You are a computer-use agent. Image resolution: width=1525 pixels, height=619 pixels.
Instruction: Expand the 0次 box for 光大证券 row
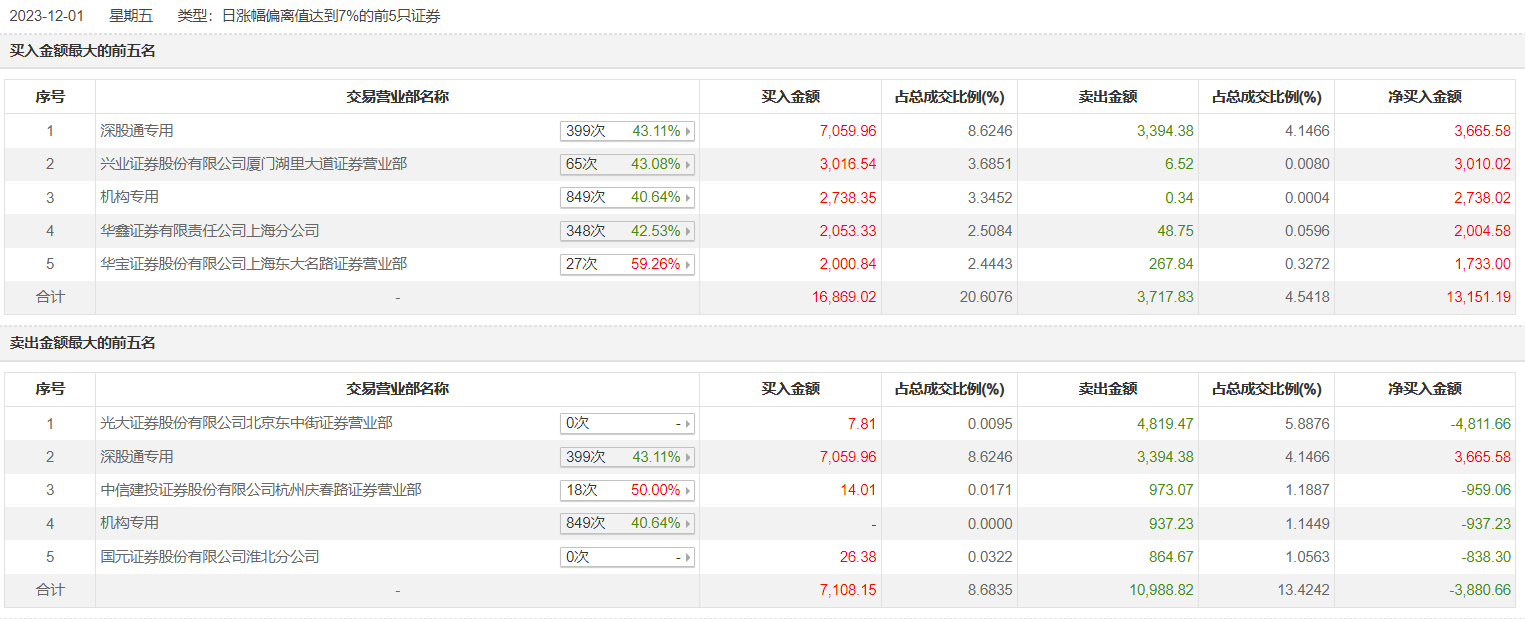click(x=627, y=424)
